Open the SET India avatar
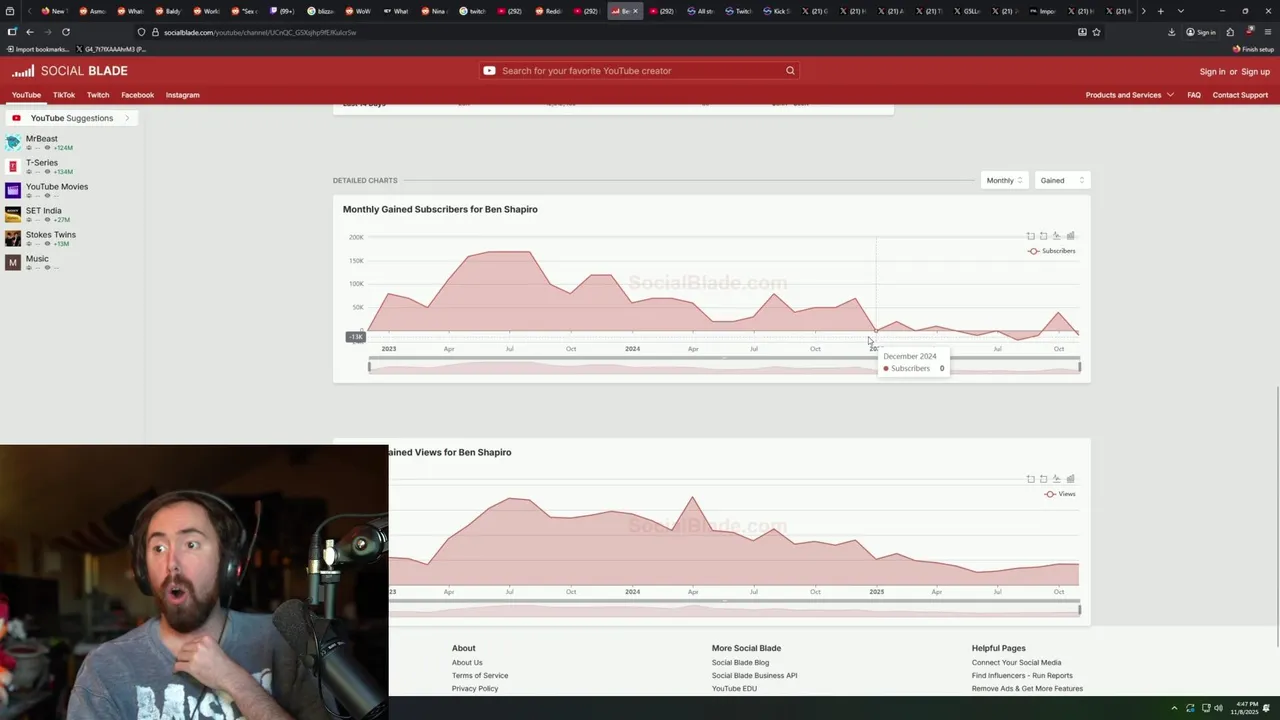1280x720 pixels. point(13,214)
